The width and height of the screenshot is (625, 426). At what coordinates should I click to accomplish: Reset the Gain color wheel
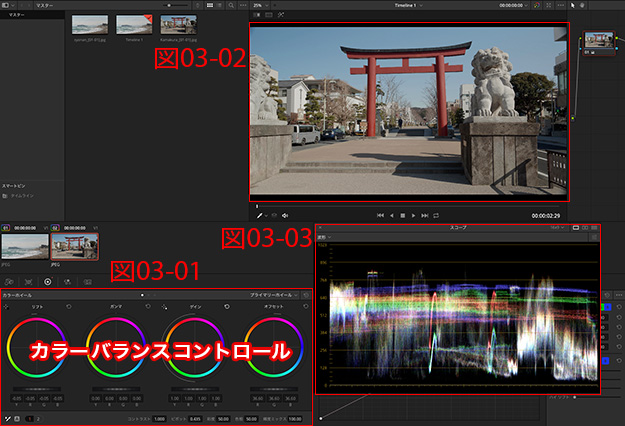point(227,306)
